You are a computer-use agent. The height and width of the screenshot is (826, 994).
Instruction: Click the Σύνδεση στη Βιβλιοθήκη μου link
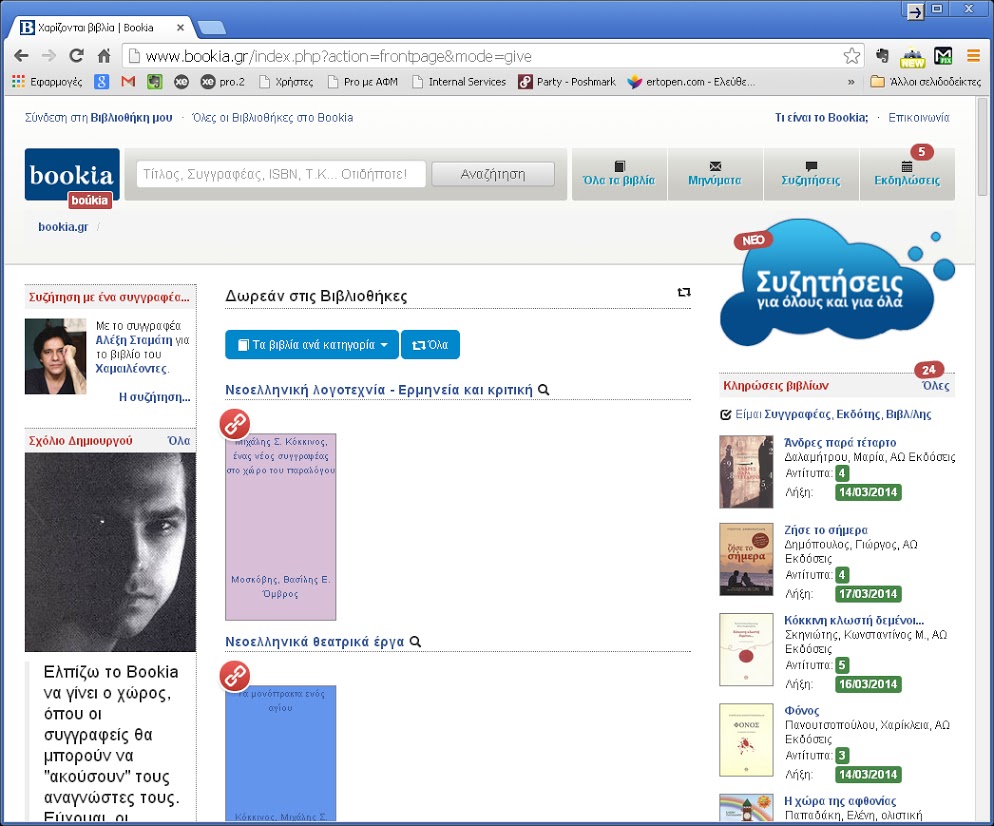point(98,118)
